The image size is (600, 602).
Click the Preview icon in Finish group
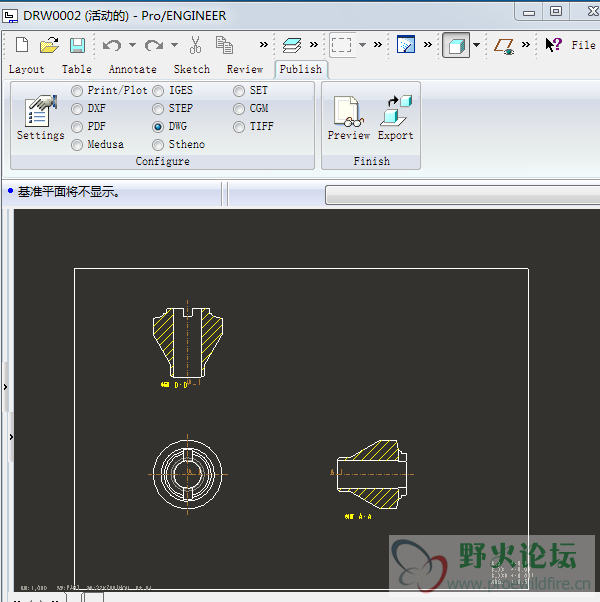click(x=349, y=118)
